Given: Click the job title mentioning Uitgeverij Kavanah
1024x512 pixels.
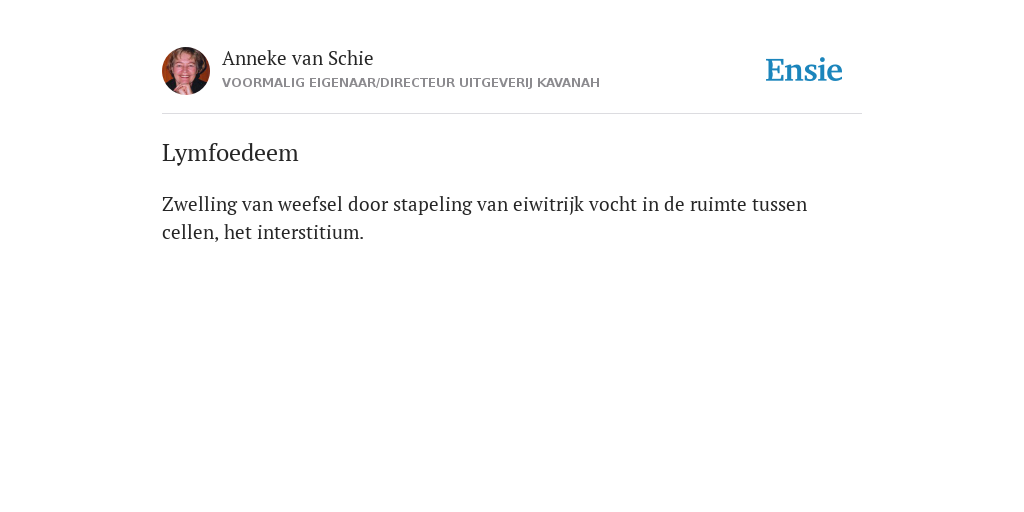Looking at the screenshot, I should click(411, 83).
